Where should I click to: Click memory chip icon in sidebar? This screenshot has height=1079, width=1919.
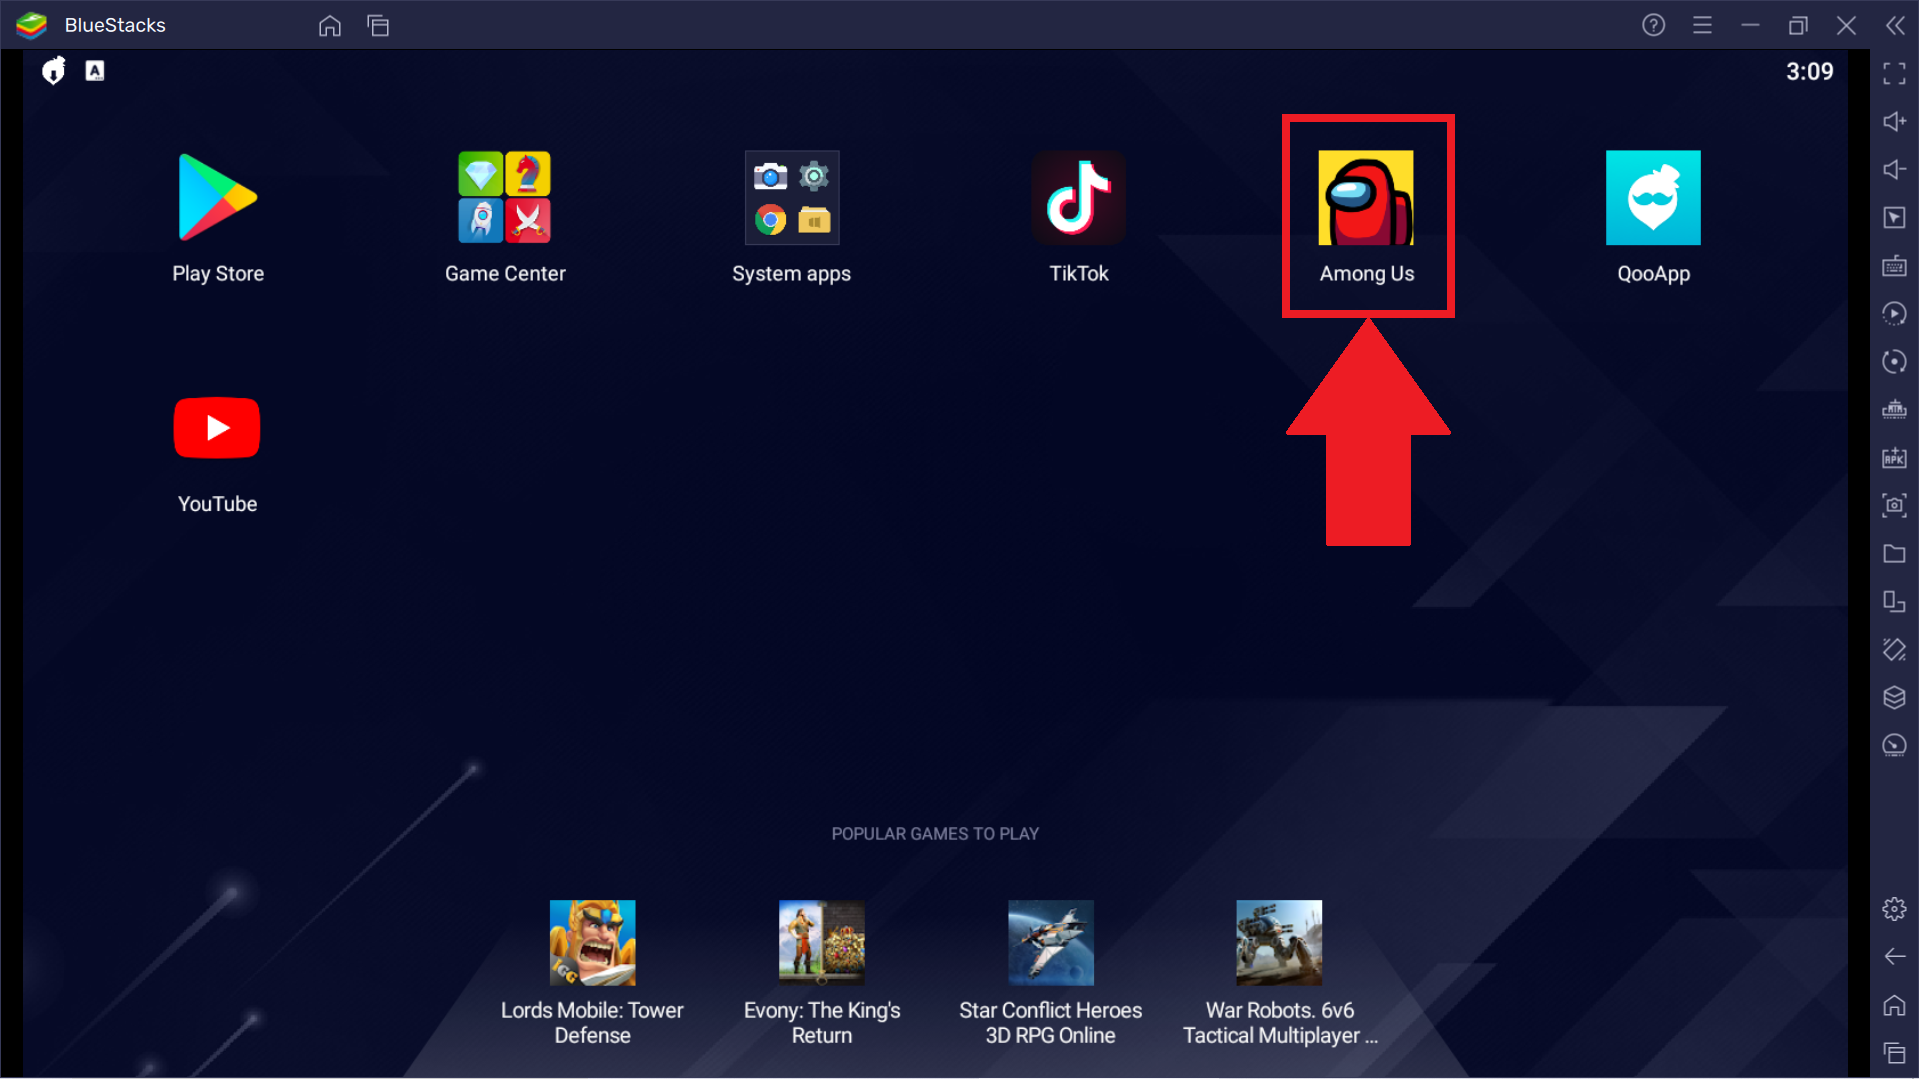(1894, 410)
